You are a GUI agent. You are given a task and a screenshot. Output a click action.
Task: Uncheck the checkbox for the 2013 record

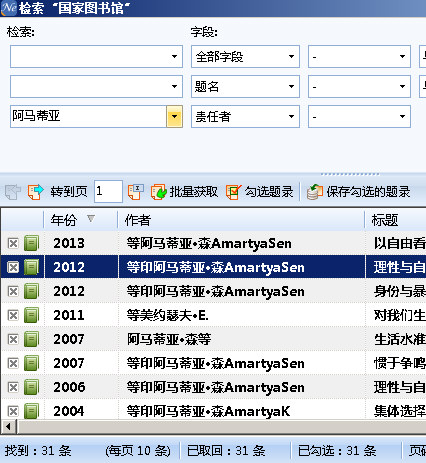pyautogui.click(x=13, y=243)
